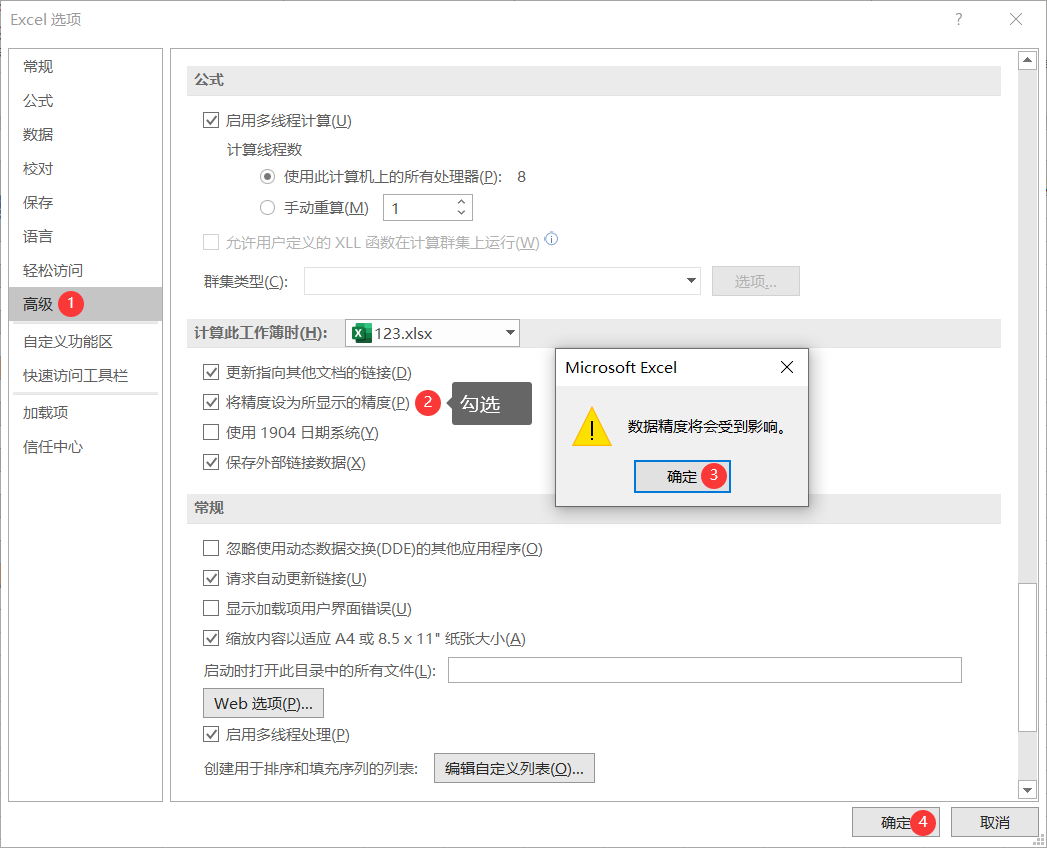Confirm the precision warning with 确定
Viewport: 1047px width, 848px height.
pos(682,476)
